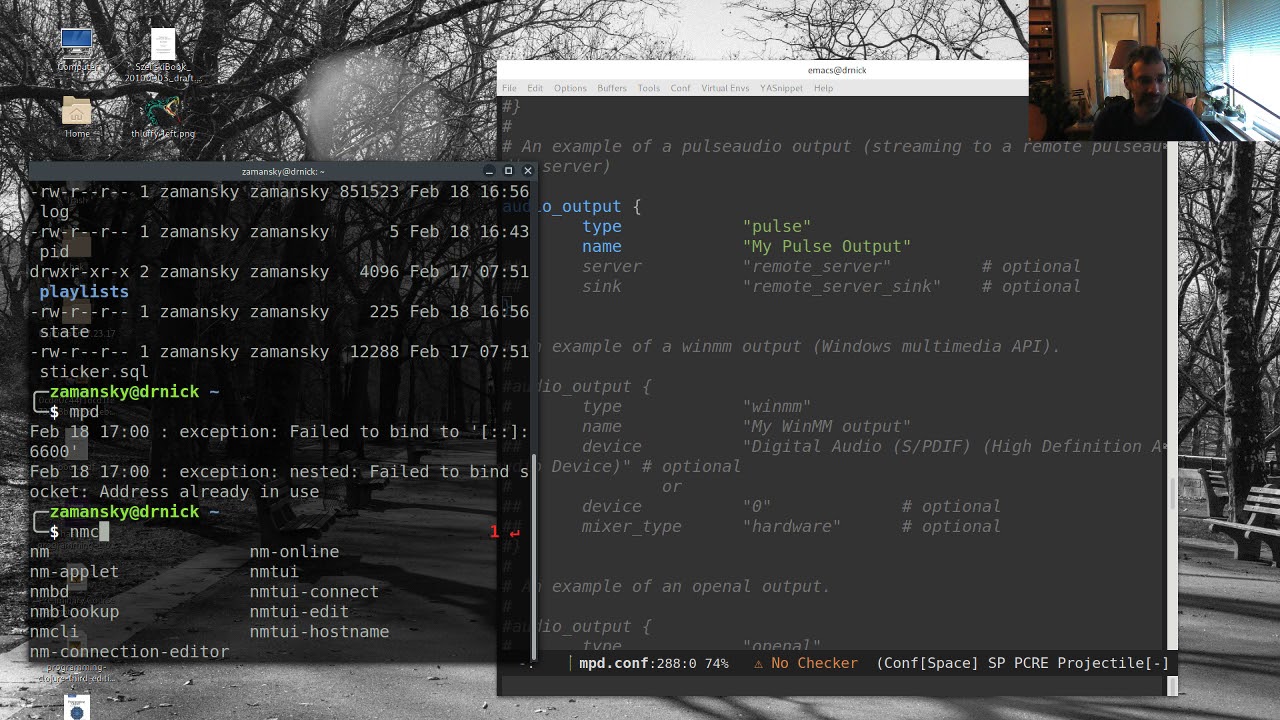Open the Virtual Envs menu in Emacs

click(x=725, y=88)
